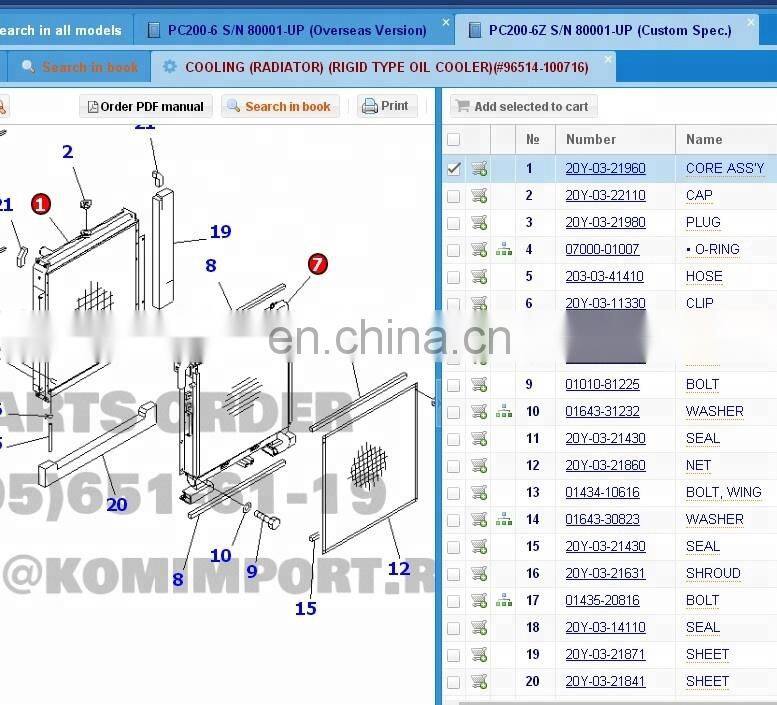The height and width of the screenshot is (705, 777).
Task: Check the CAP row checkbox
Action: point(453,196)
